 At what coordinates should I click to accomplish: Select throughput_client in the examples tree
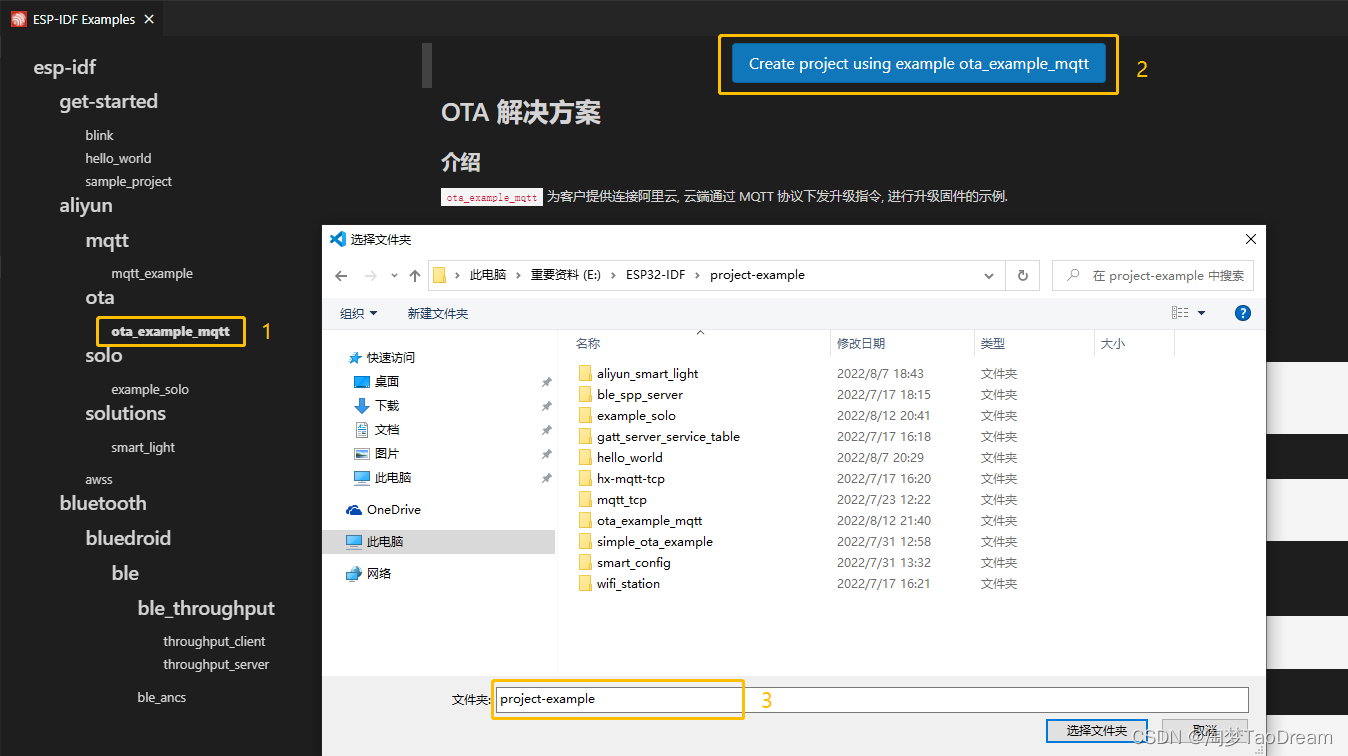point(214,641)
